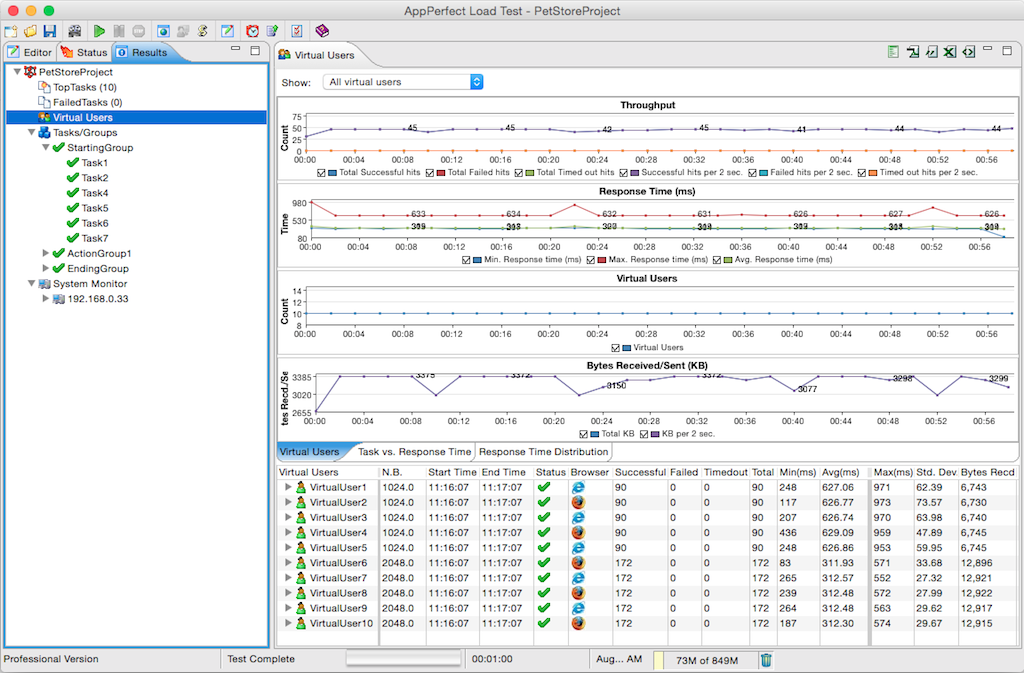Image resolution: width=1024 pixels, height=673 pixels.
Task: Open the scheduler via red alarm clock icon
Action: click(252, 31)
